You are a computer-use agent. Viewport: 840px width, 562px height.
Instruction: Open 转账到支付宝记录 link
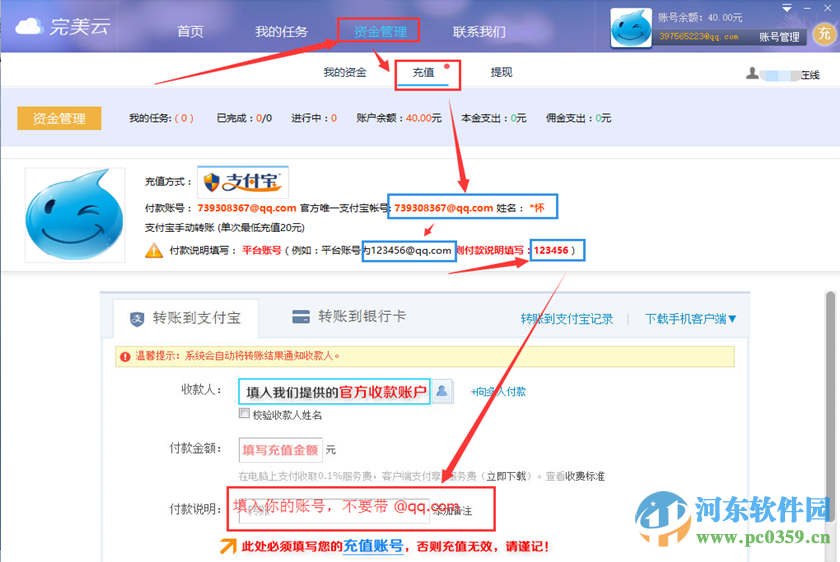coord(567,319)
